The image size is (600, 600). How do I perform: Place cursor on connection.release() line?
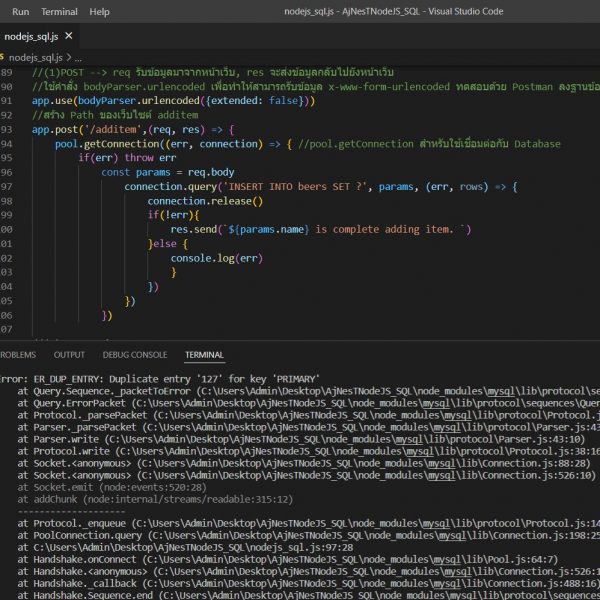(204, 201)
